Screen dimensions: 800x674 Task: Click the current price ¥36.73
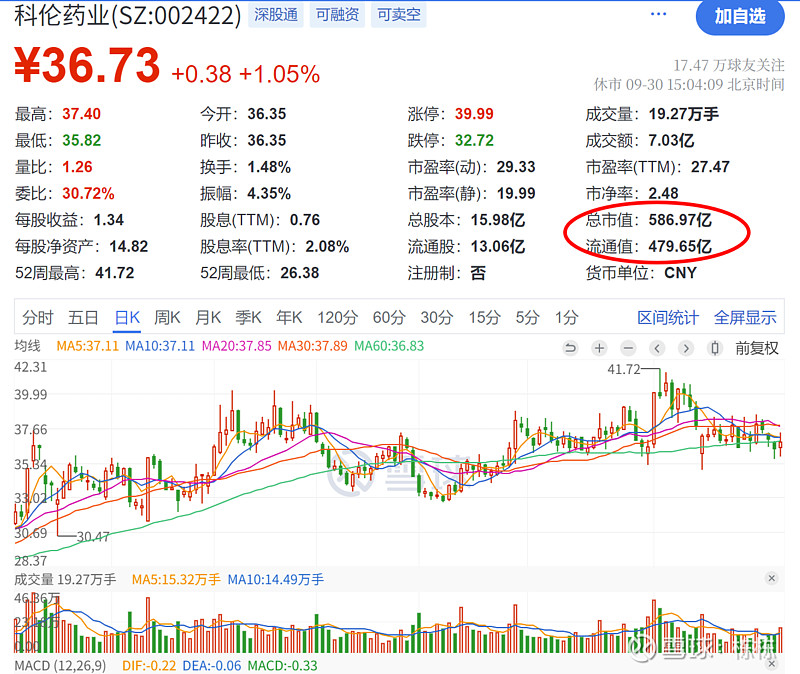coord(87,65)
